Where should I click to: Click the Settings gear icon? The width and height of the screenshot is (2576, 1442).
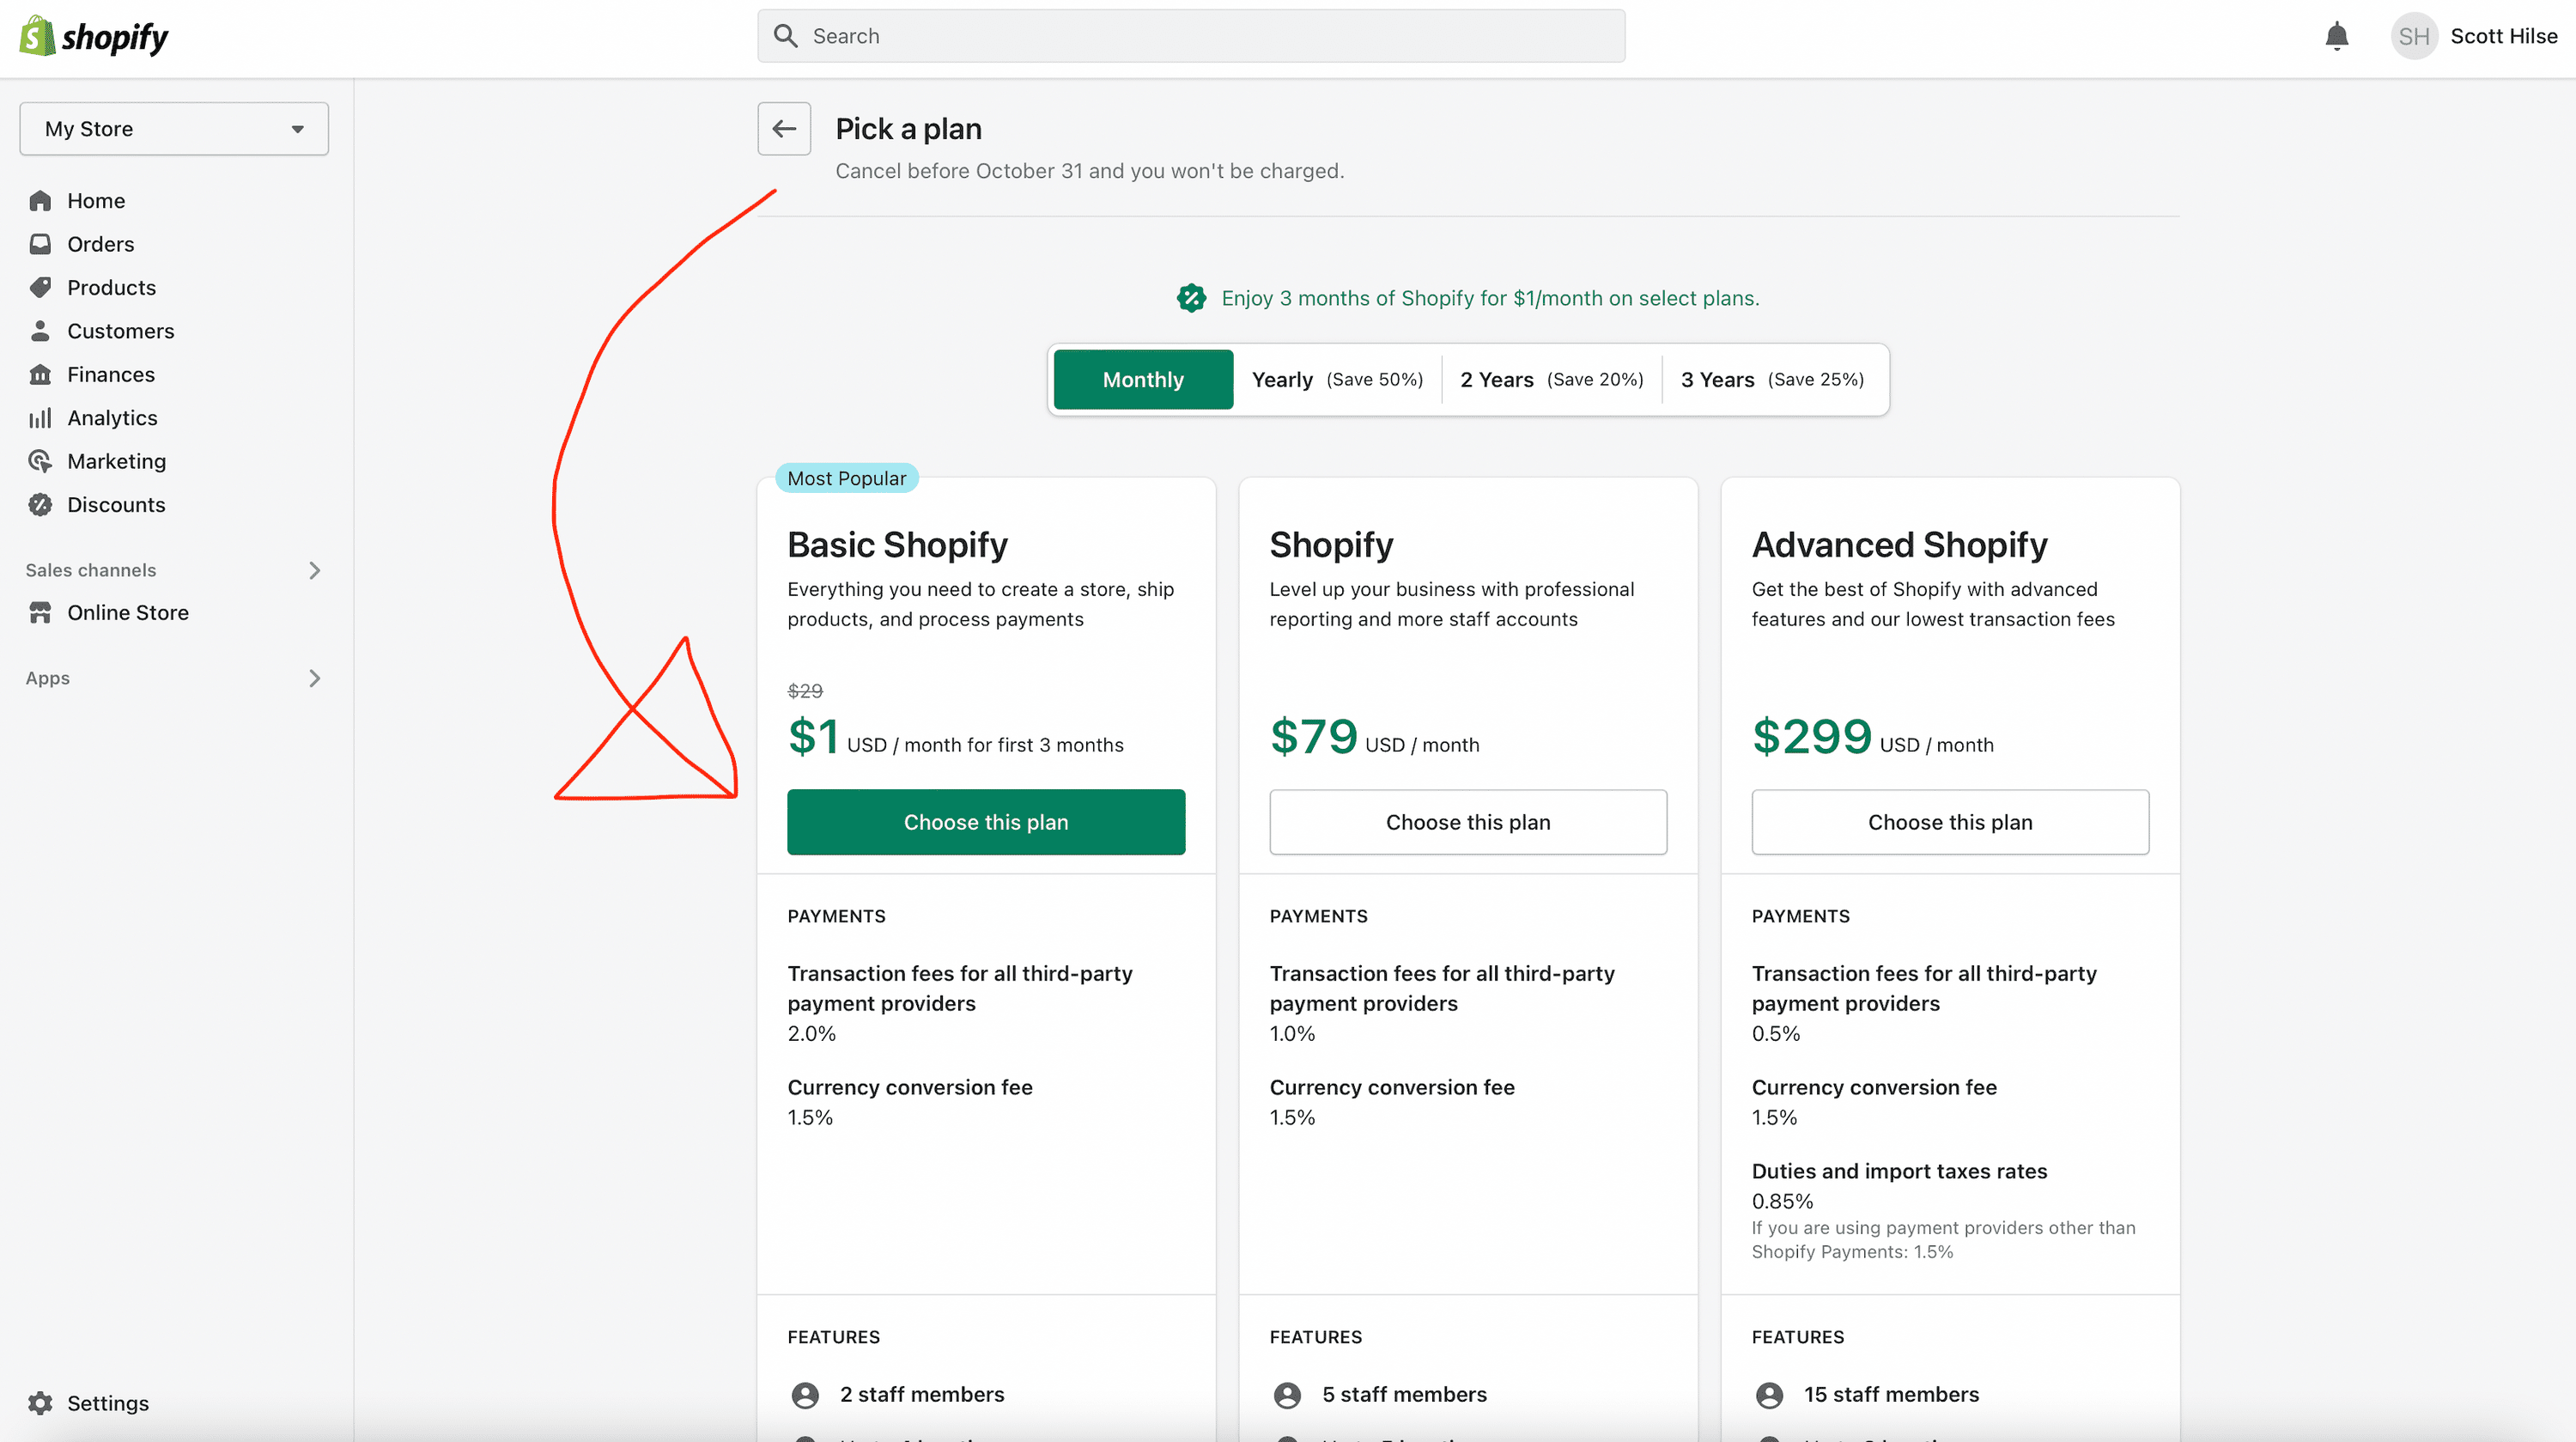(x=40, y=1403)
